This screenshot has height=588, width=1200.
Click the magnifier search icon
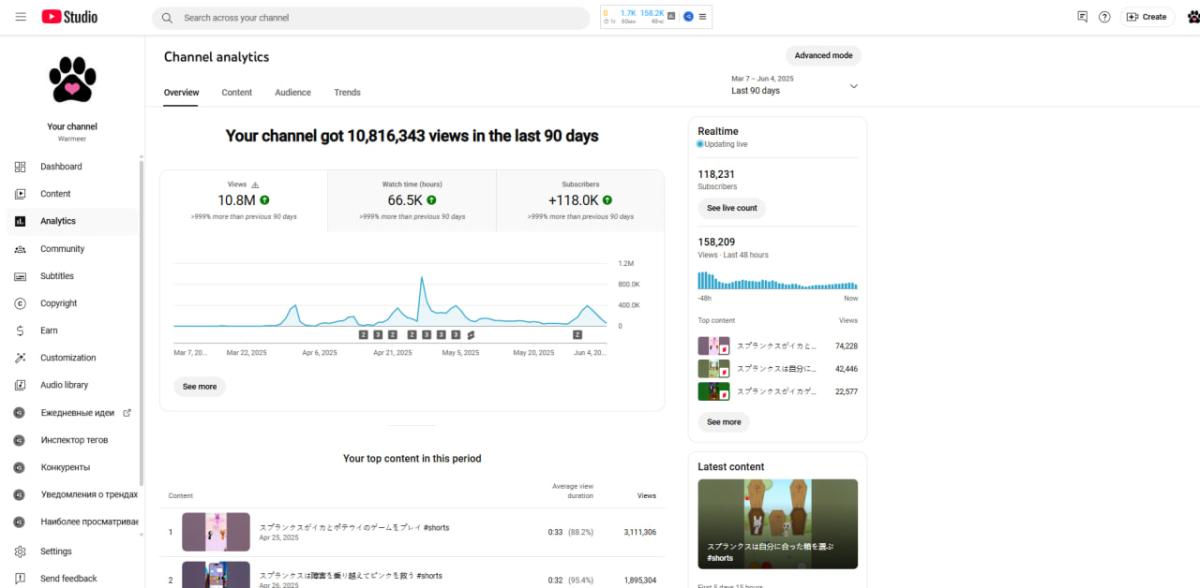167,18
